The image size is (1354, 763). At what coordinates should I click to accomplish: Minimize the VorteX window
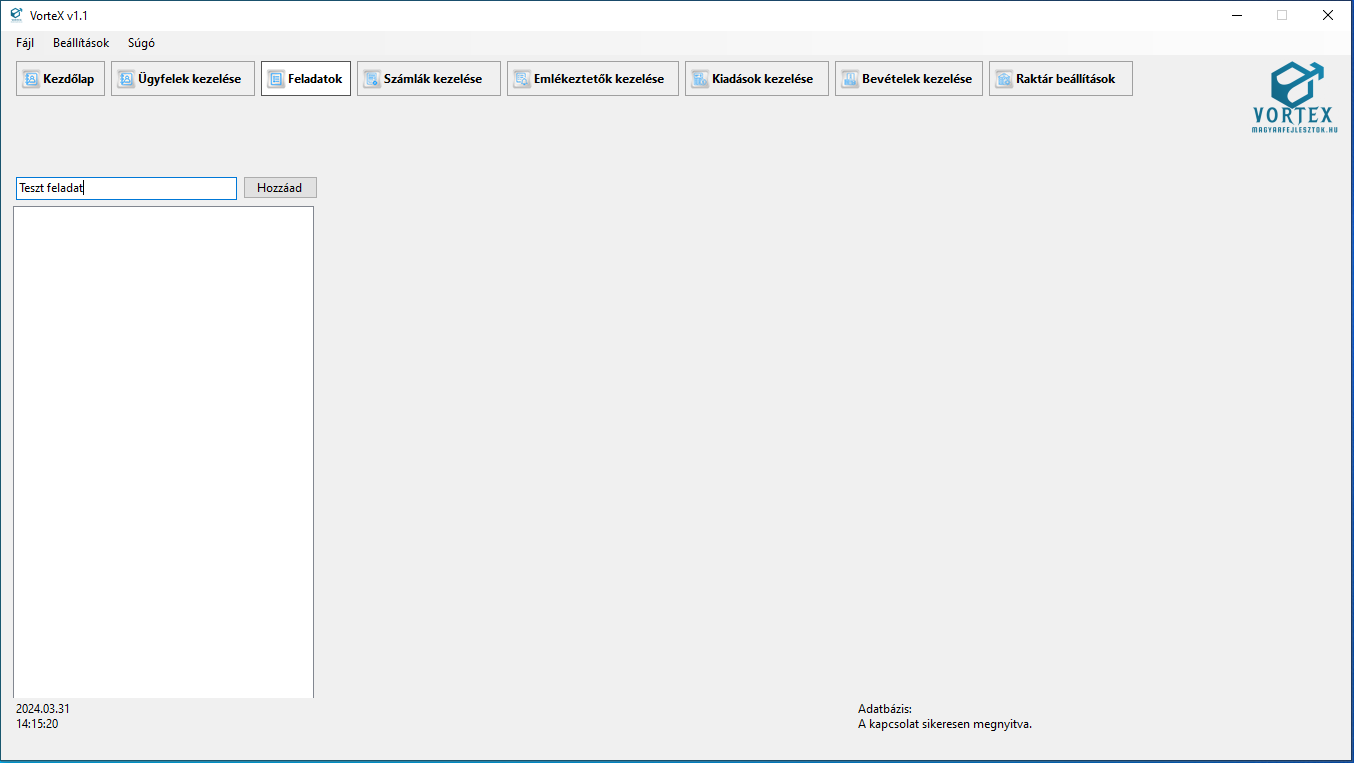(x=1237, y=15)
